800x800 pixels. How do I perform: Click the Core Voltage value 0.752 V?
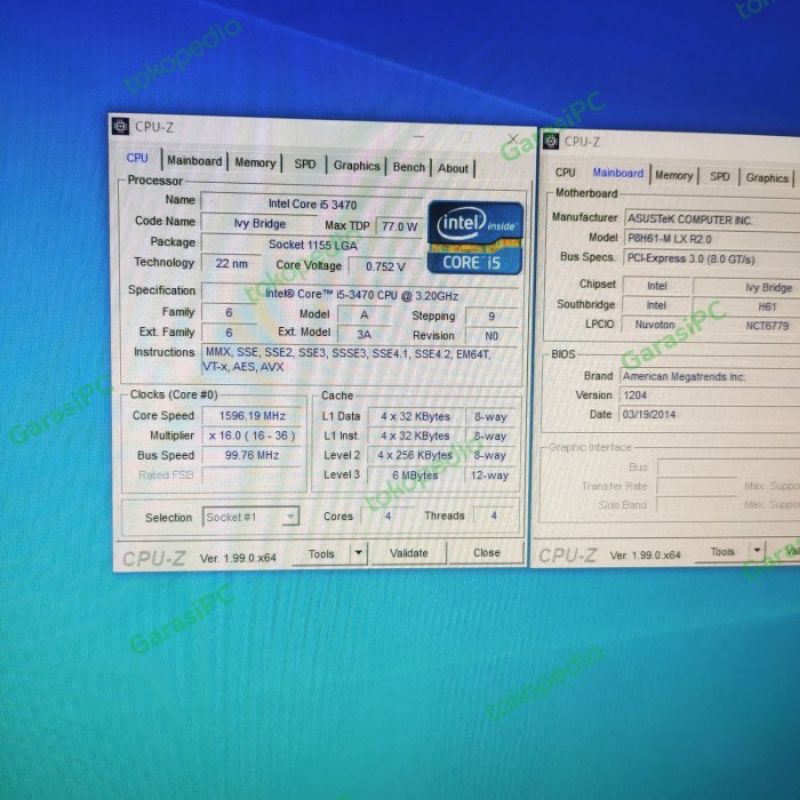(x=385, y=266)
